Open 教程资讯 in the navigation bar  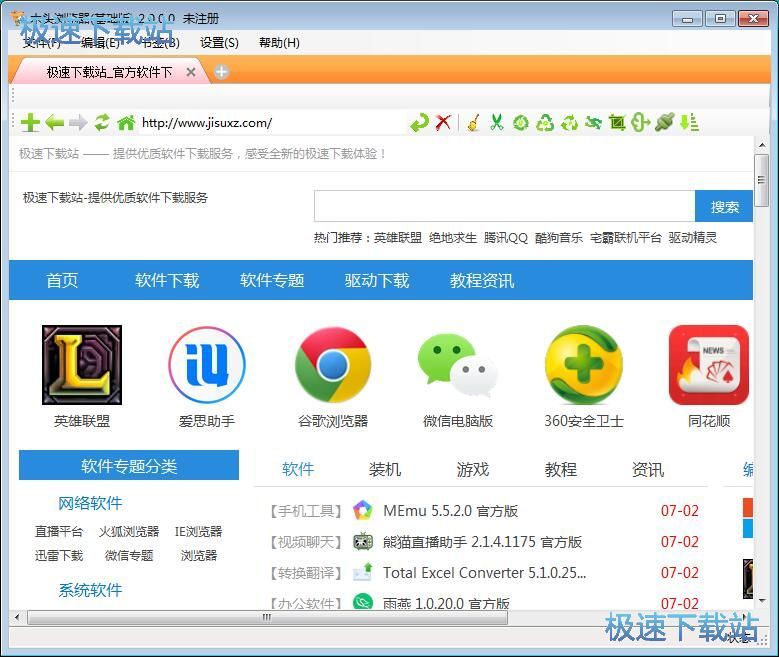(482, 280)
